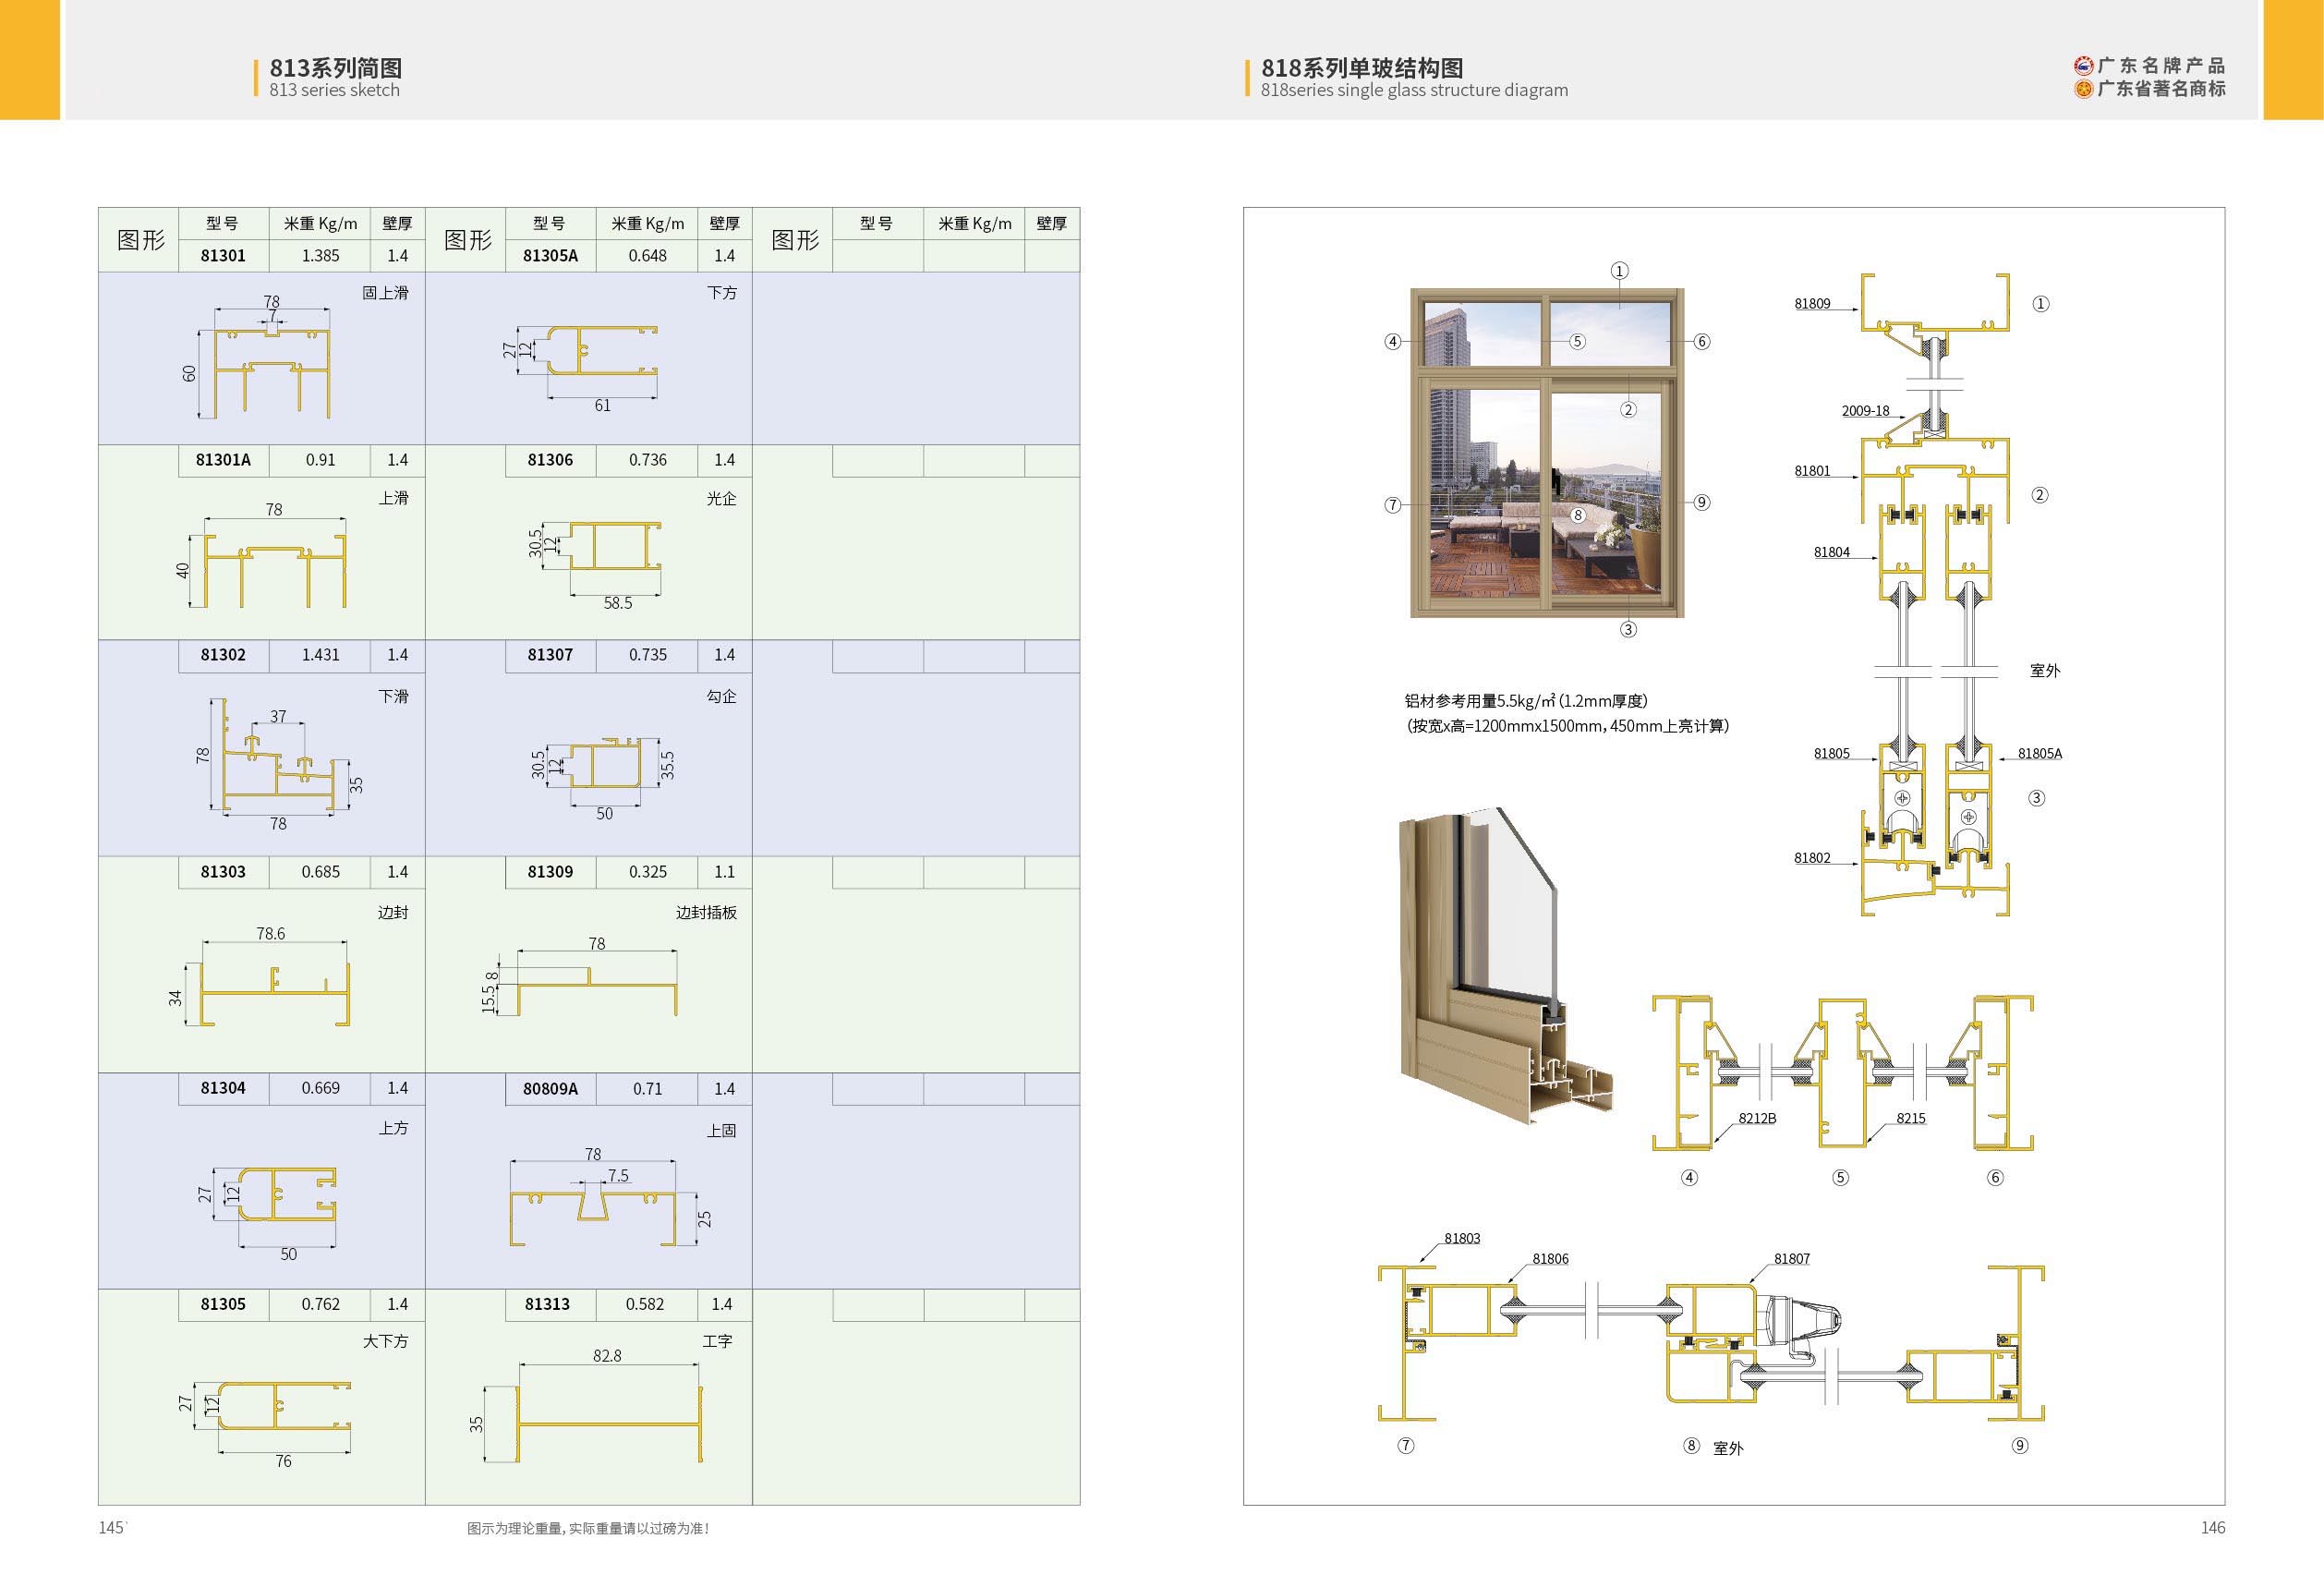Click the 81807 part label
Image resolution: width=2324 pixels, height=1587 pixels.
[1791, 1259]
